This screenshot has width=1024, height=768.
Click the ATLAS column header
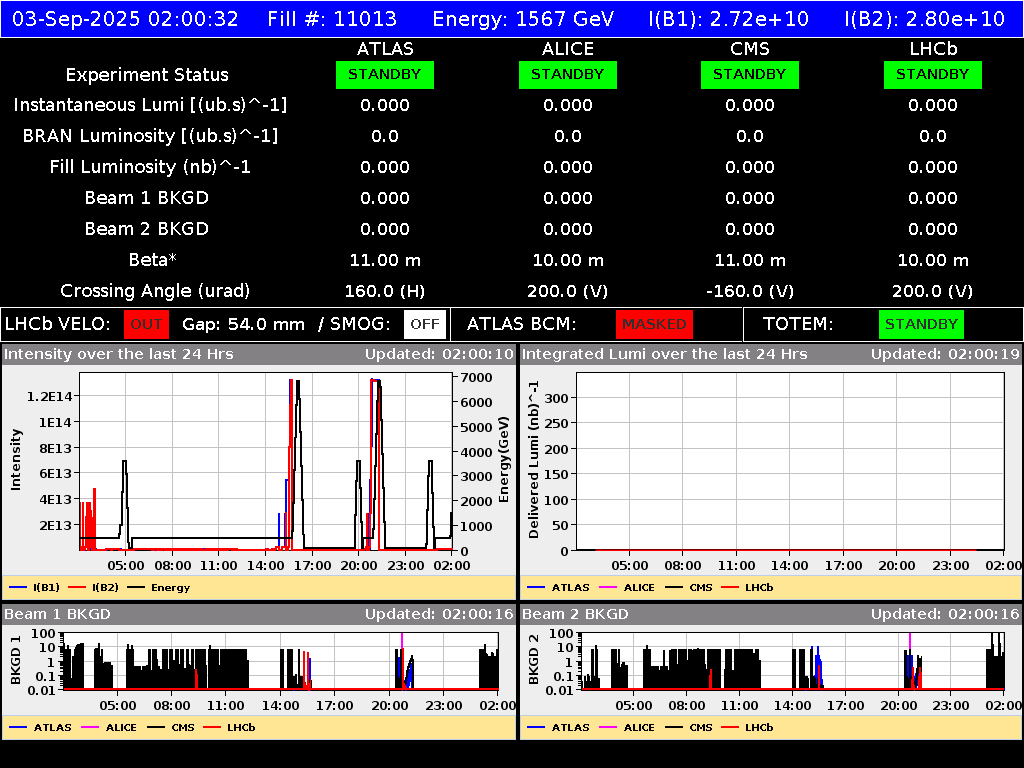click(385, 49)
